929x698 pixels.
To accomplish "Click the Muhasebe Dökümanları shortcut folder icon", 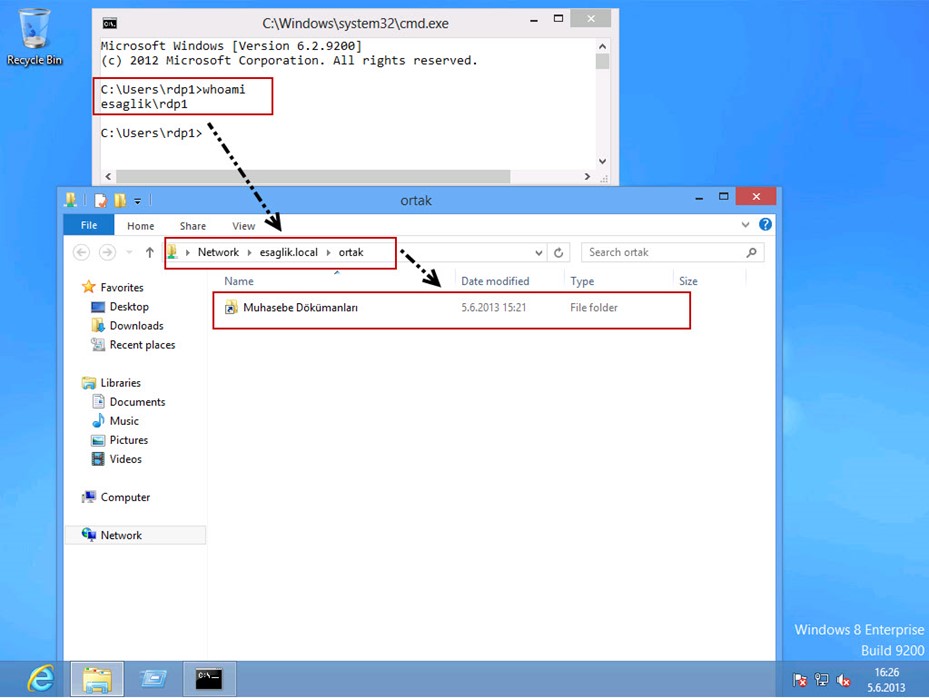I will [x=230, y=308].
